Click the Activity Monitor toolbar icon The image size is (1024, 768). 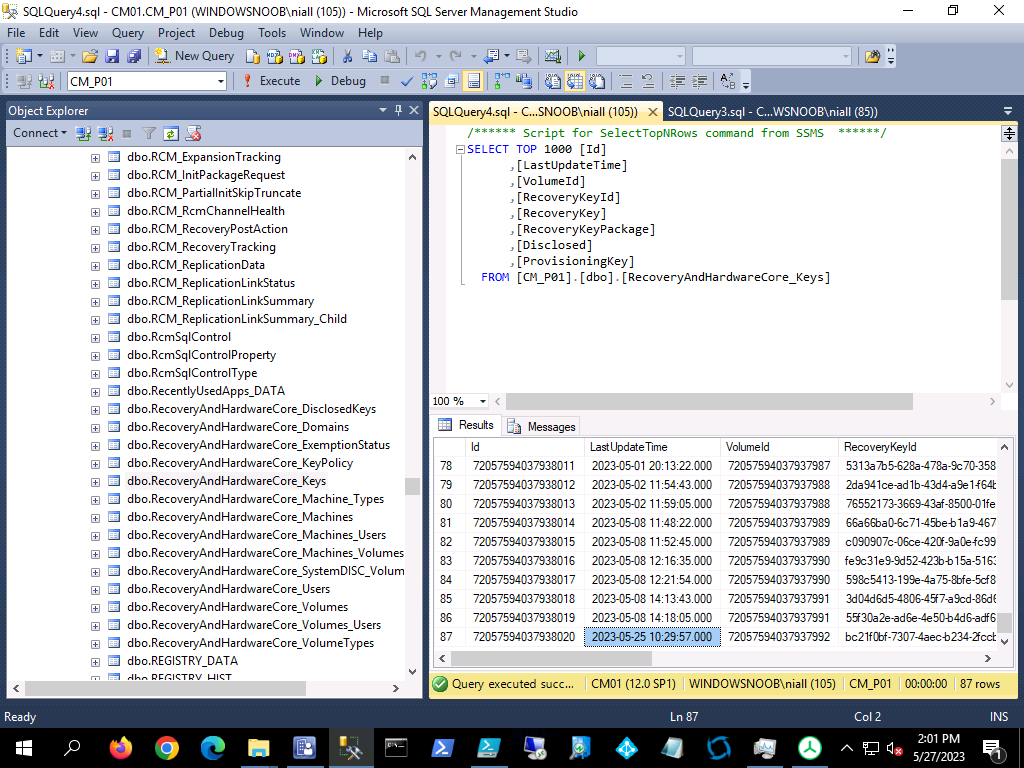[552, 56]
